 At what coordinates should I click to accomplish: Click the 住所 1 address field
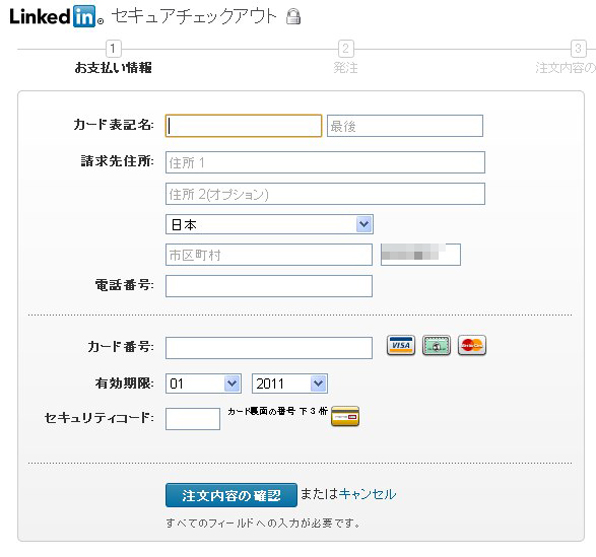tap(325, 162)
